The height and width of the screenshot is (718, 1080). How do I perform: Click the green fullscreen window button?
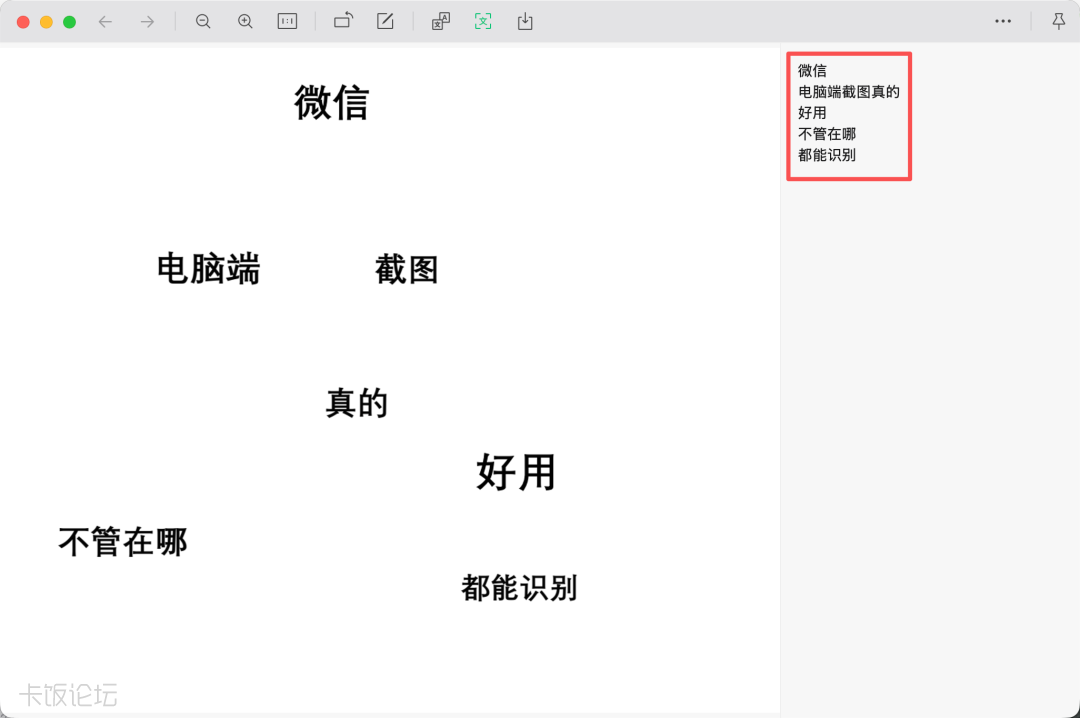70,22
